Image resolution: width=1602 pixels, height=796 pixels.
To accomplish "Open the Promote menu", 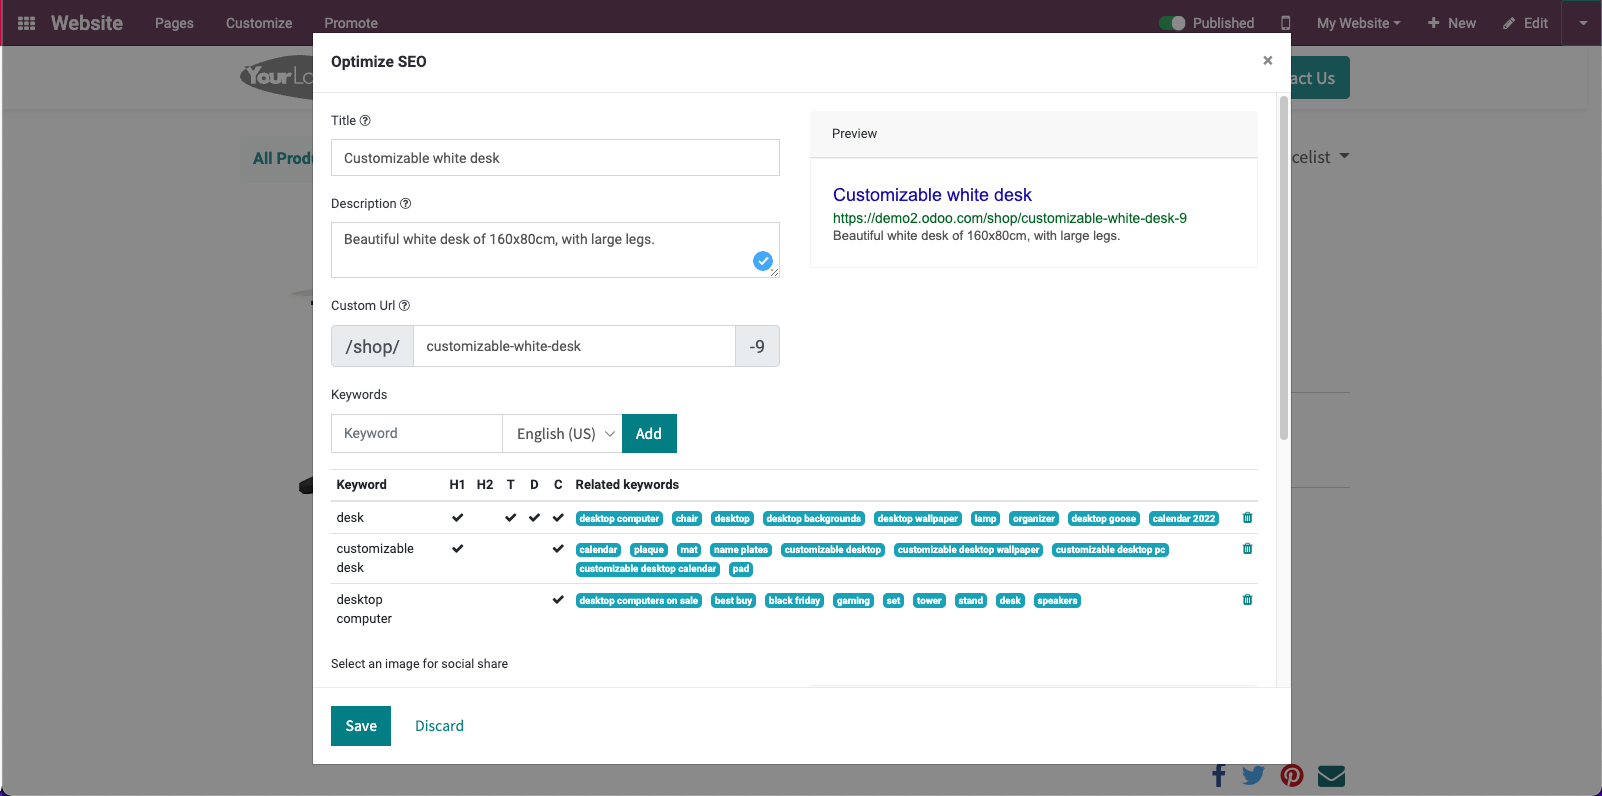I will [351, 23].
